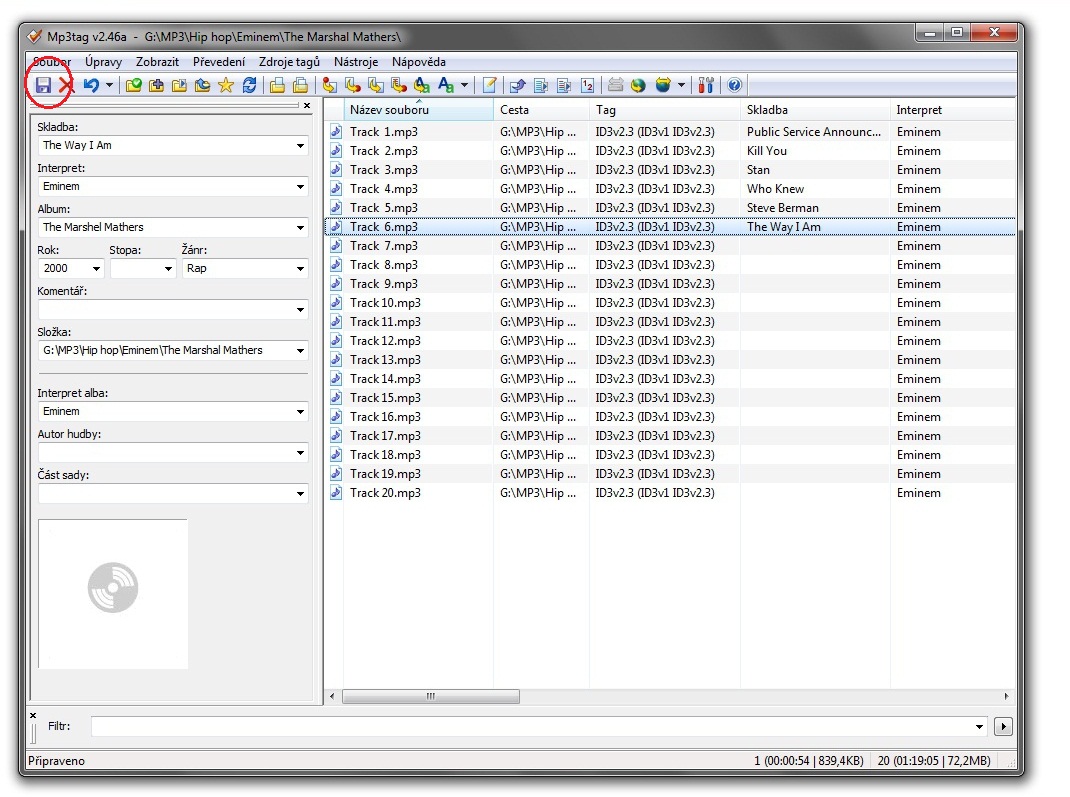Click the blue globe with yellow arrow icon
Screen dimensions: 1070x797
[x=663, y=85]
